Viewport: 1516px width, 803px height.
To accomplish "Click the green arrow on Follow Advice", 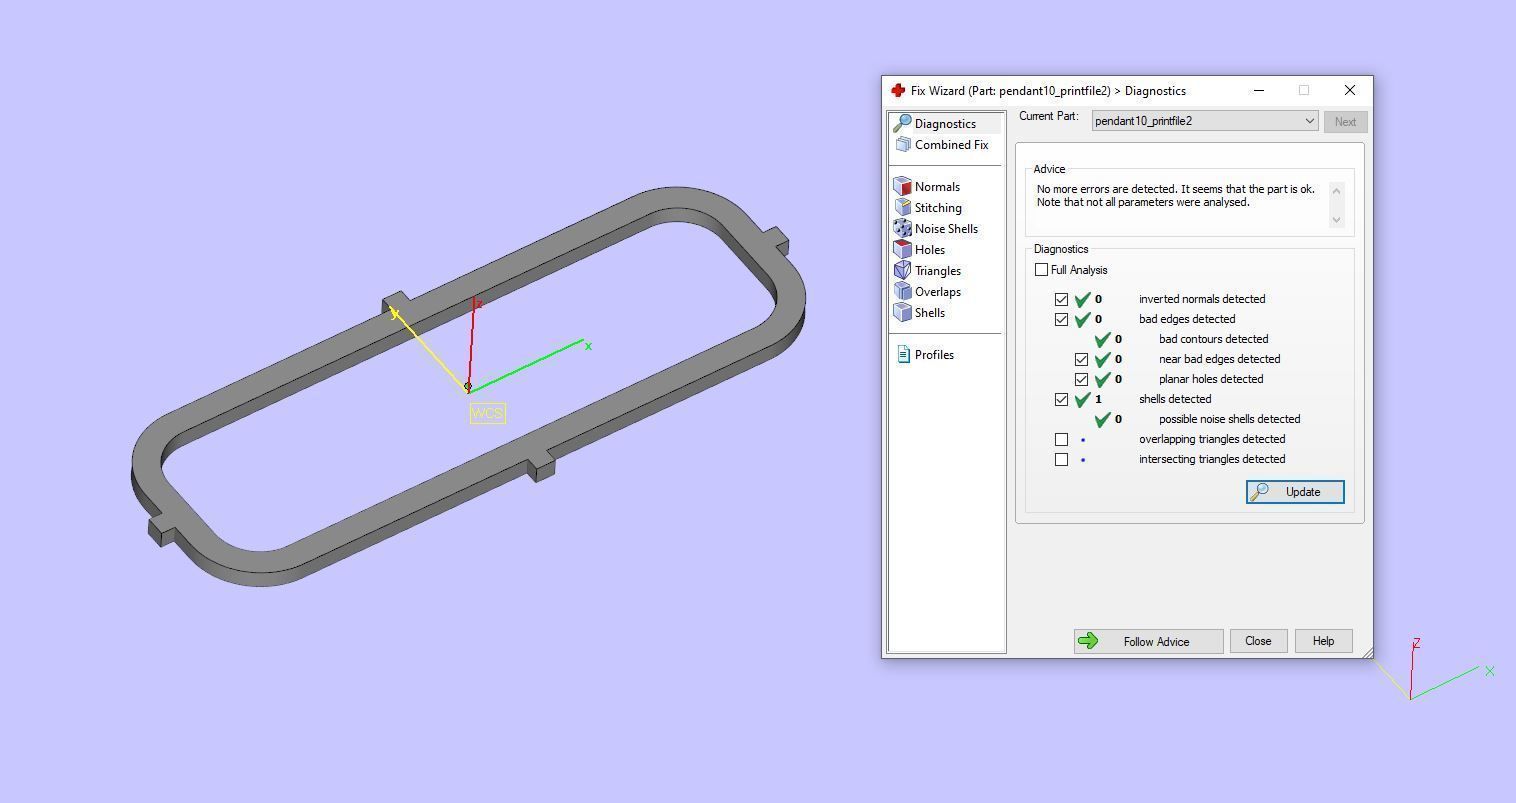I will [1089, 641].
